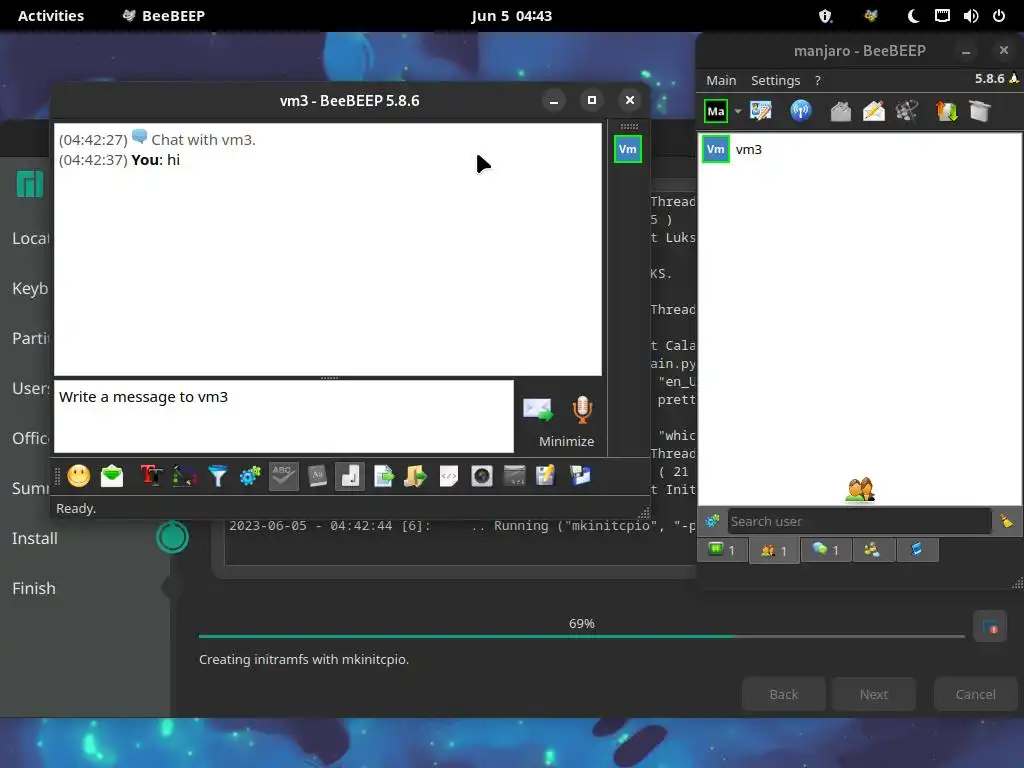
Task: Toggle dictionary word completer icon
Action: (317, 476)
